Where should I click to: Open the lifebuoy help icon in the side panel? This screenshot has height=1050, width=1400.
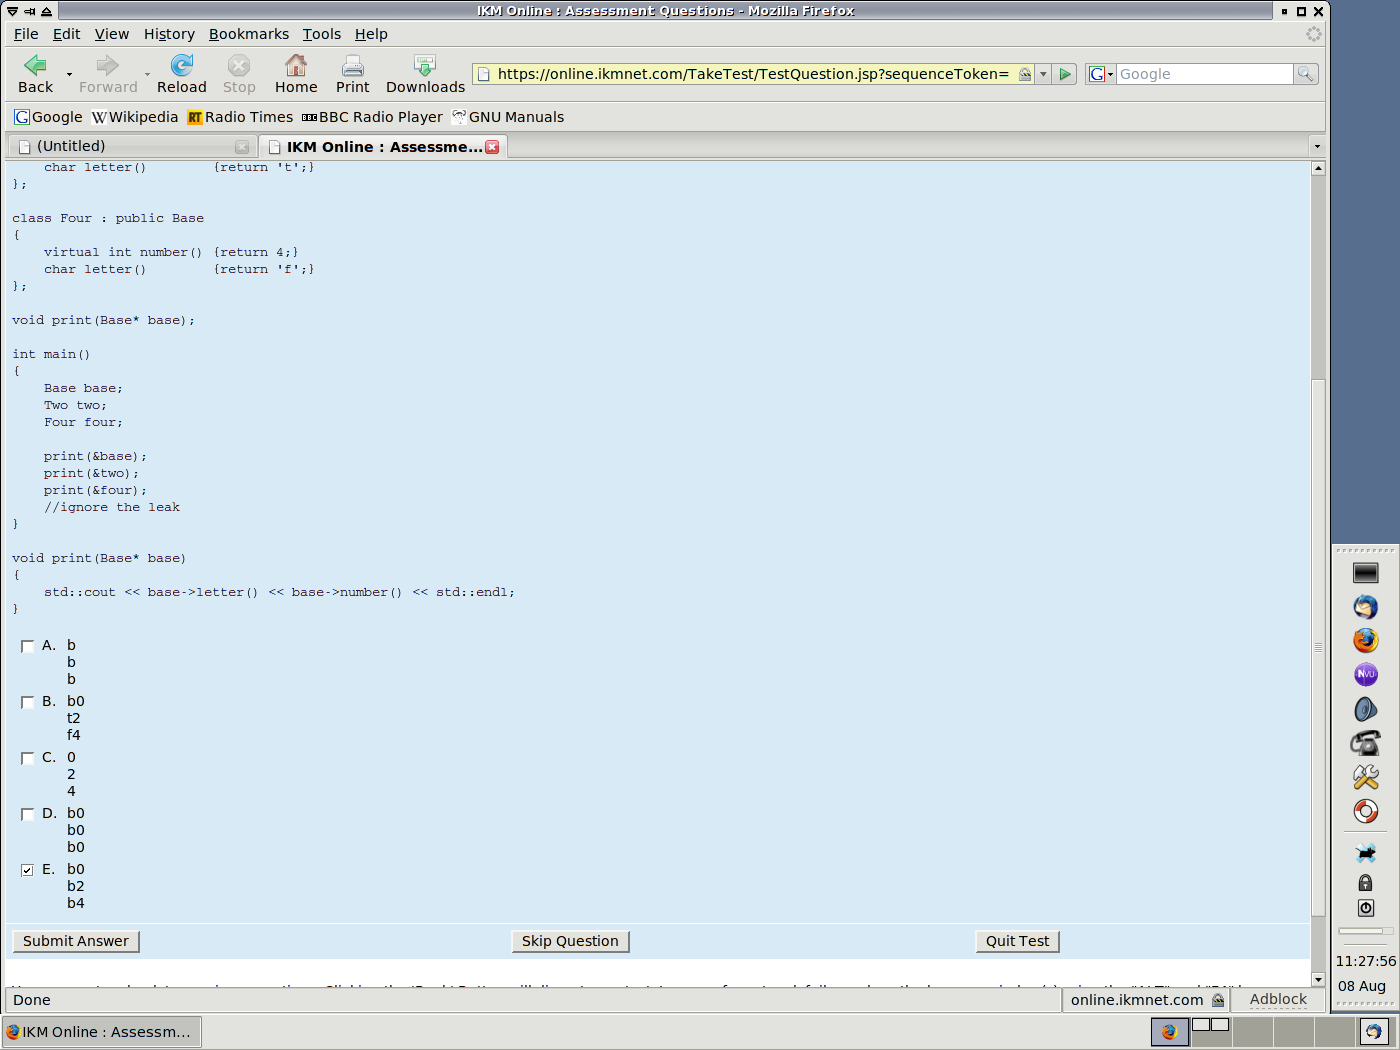pos(1366,811)
